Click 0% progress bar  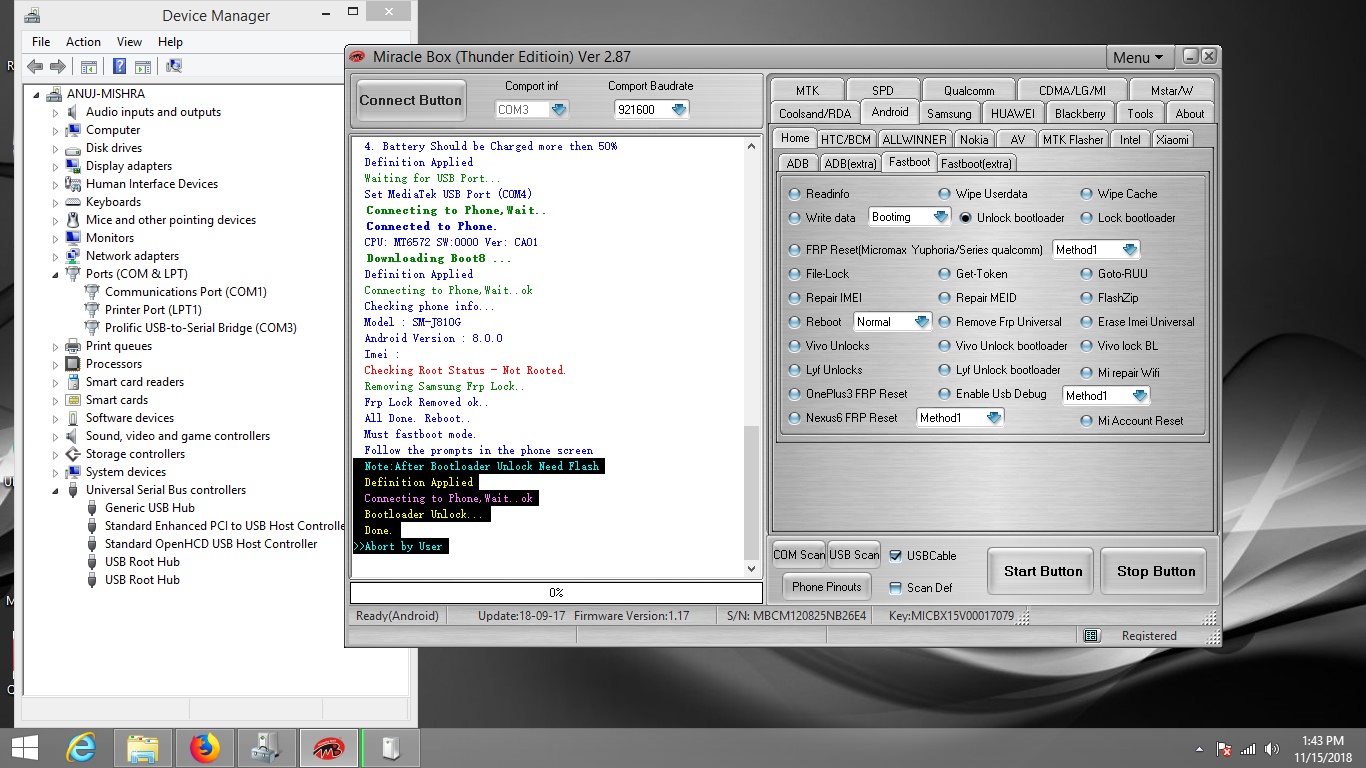(556, 593)
